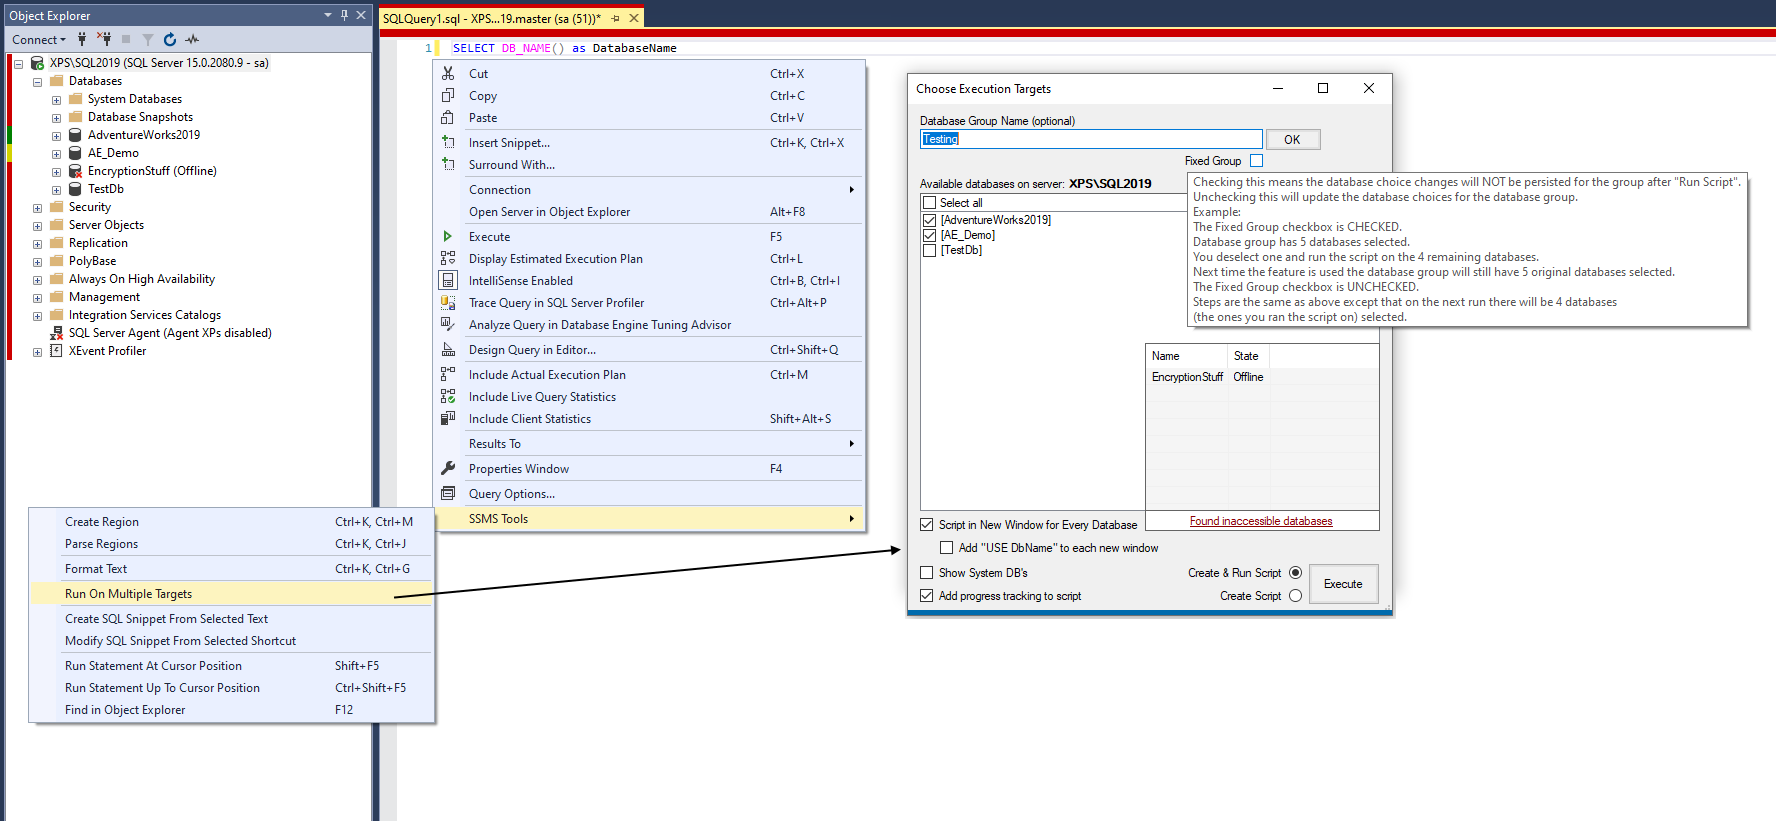
Task: Click the Properties Window wrench icon
Action: tap(448, 469)
